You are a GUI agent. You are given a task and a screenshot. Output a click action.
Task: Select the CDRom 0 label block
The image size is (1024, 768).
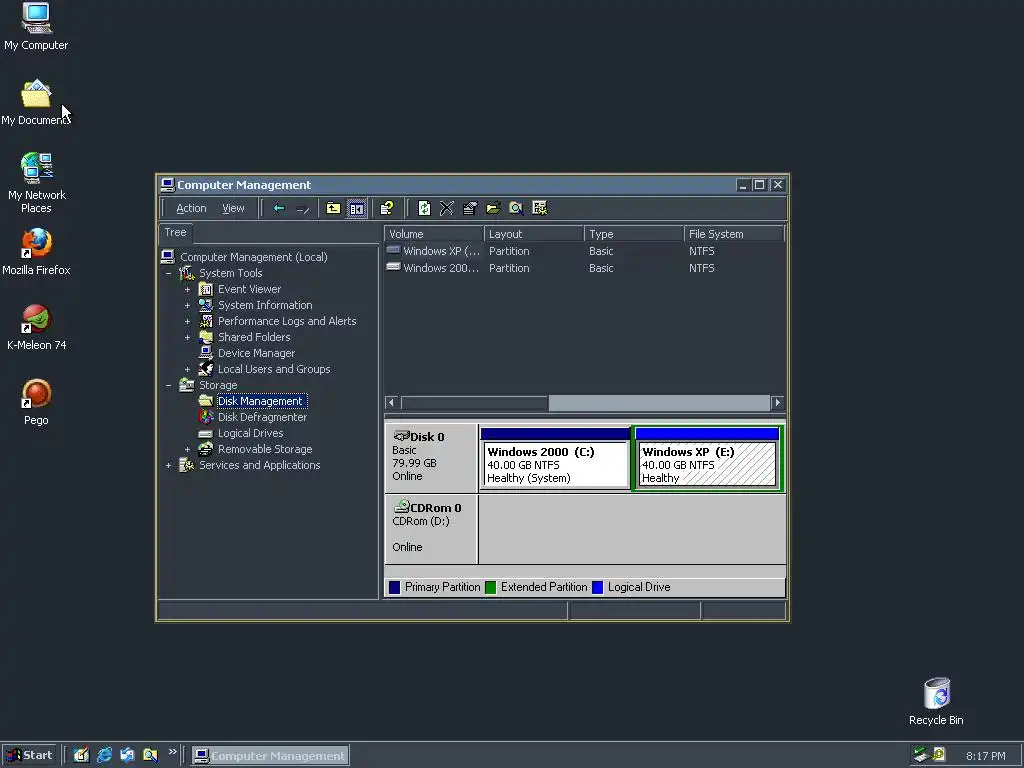pyautogui.click(x=431, y=529)
